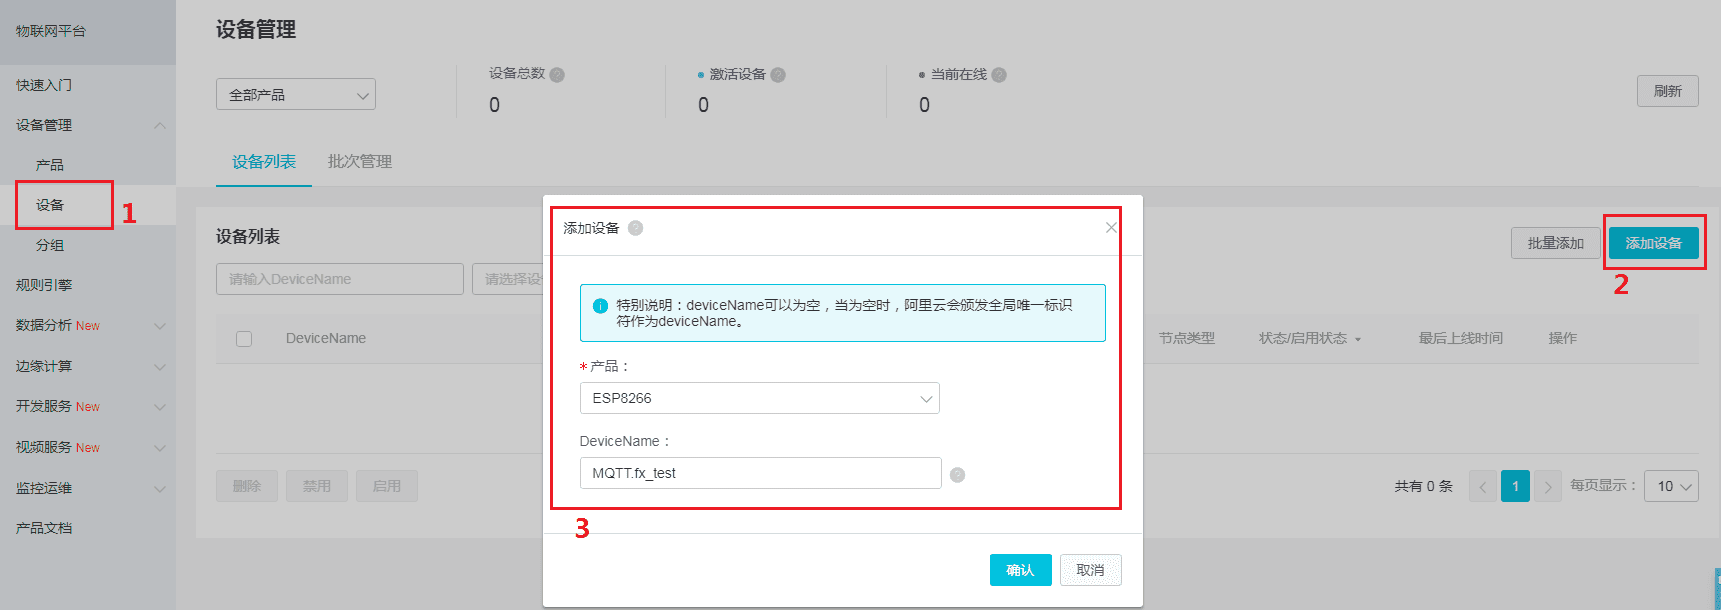Click the 批量添加 button
This screenshot has height=610, width=1721.
click(x=1555, y=242)
